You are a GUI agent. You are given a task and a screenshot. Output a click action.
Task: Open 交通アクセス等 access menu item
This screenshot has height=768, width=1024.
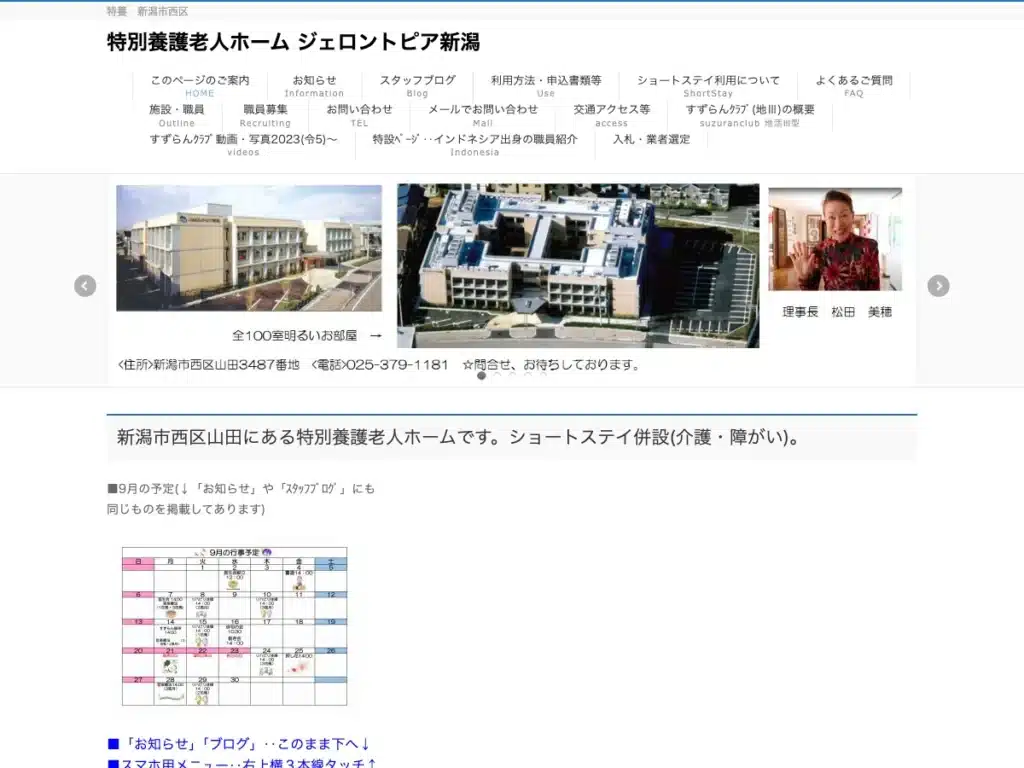pyautogui.click(x=611, y=116)
